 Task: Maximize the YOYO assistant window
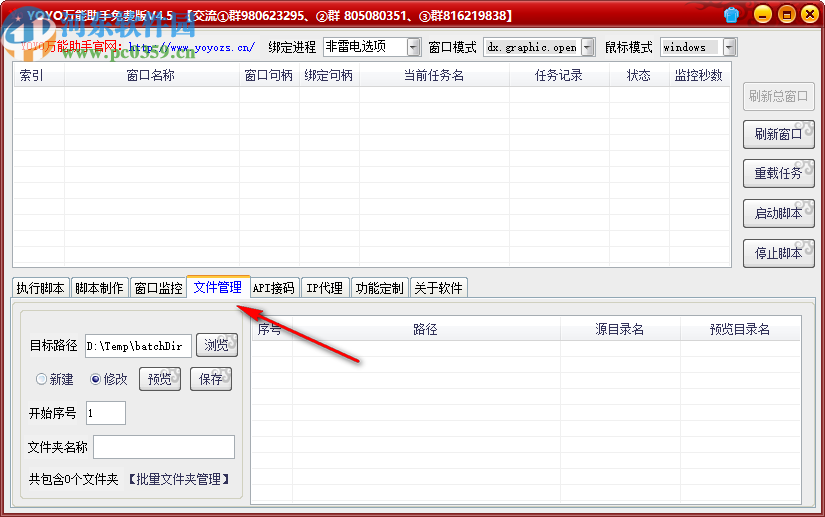coord(787,15)
